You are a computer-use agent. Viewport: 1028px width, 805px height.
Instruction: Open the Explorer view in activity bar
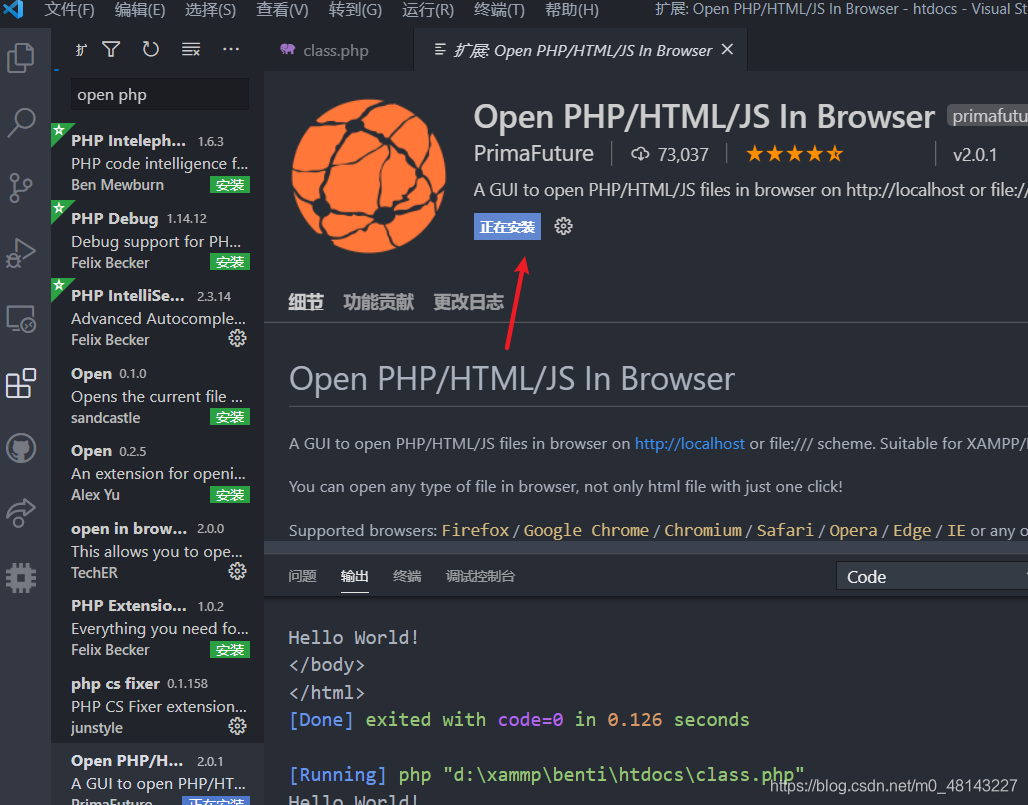[21, 57]
